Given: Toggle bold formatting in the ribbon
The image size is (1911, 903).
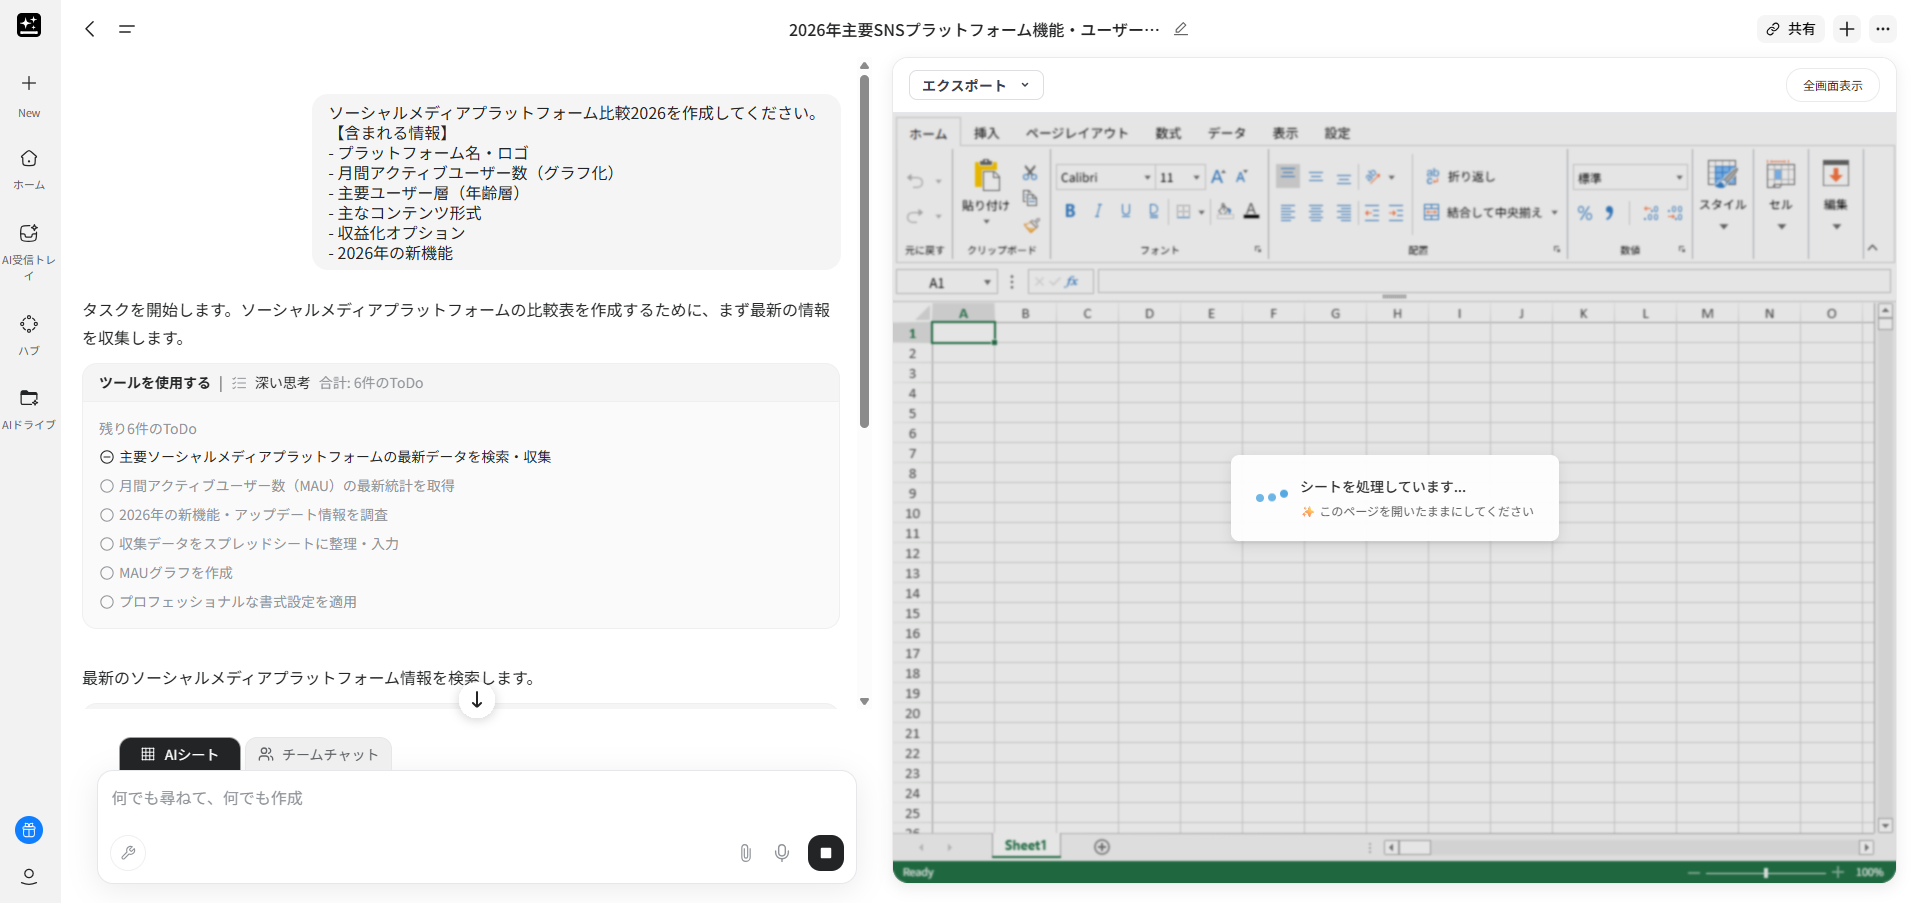Looking at the screenshot, I should click(1070, 212).
